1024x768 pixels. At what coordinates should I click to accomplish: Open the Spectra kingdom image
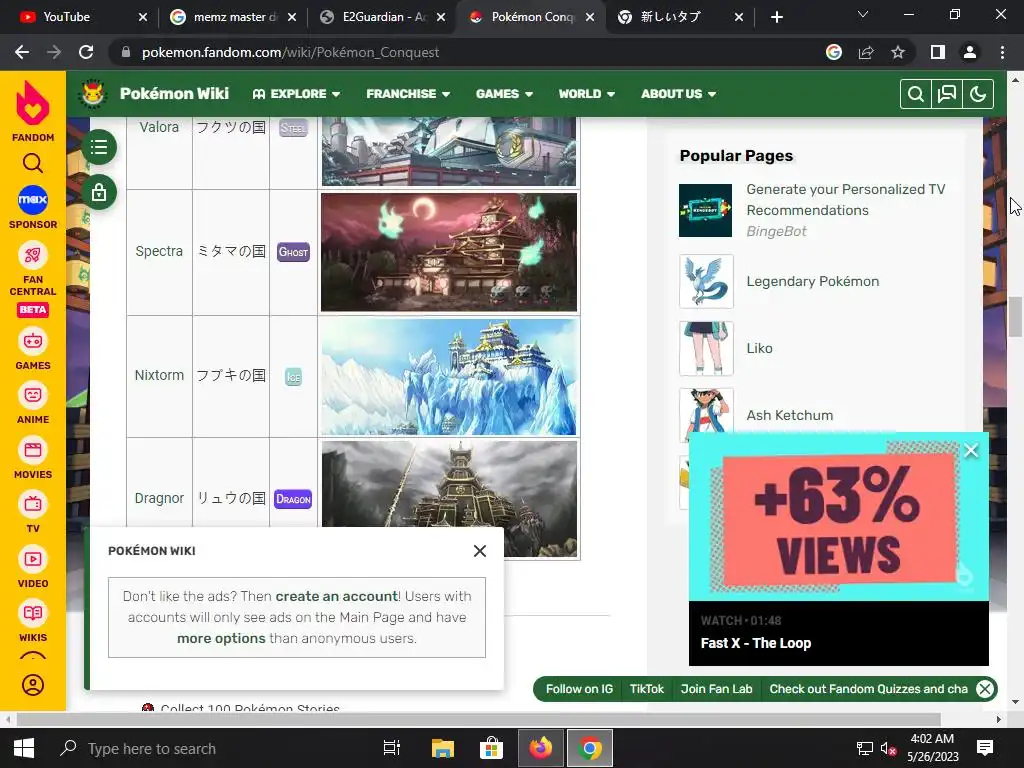449,252
